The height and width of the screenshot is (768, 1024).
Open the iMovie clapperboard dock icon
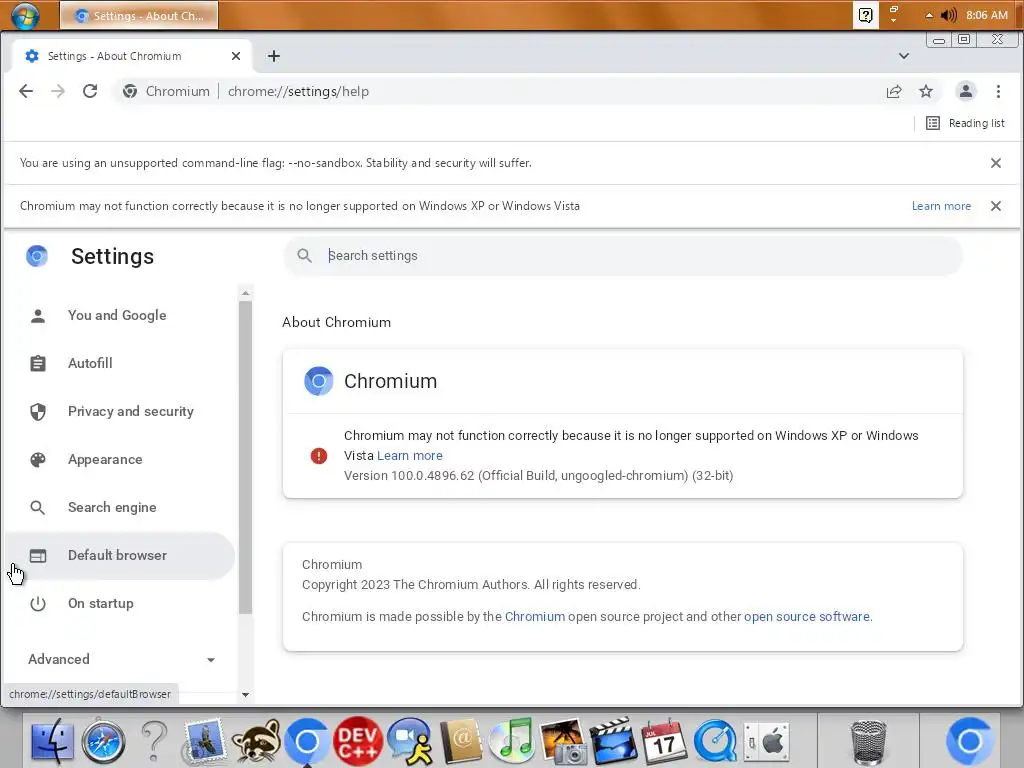(x=613, y=741)
